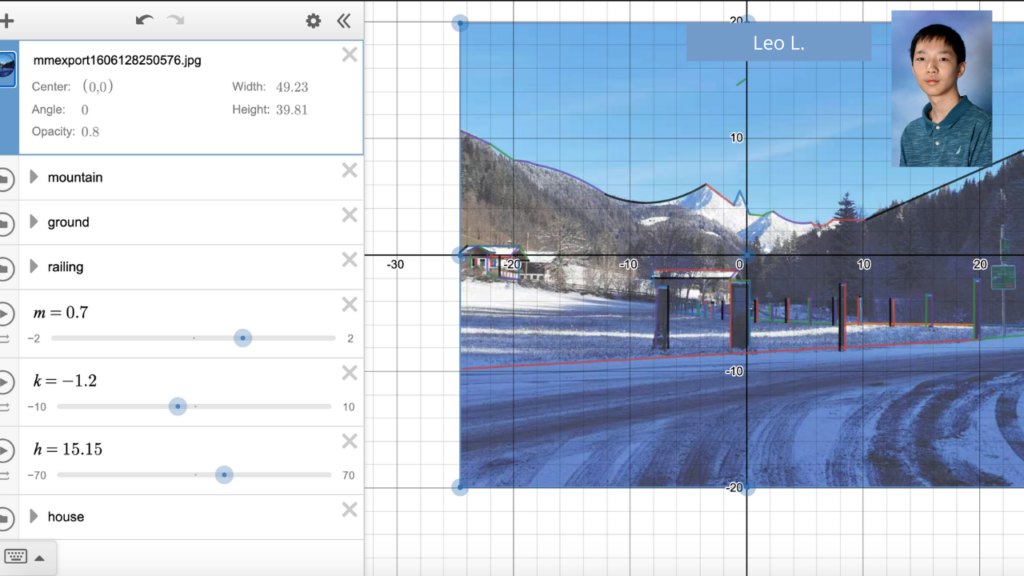Delete the mmexport image expression
1024x576 pixels.
349,55
